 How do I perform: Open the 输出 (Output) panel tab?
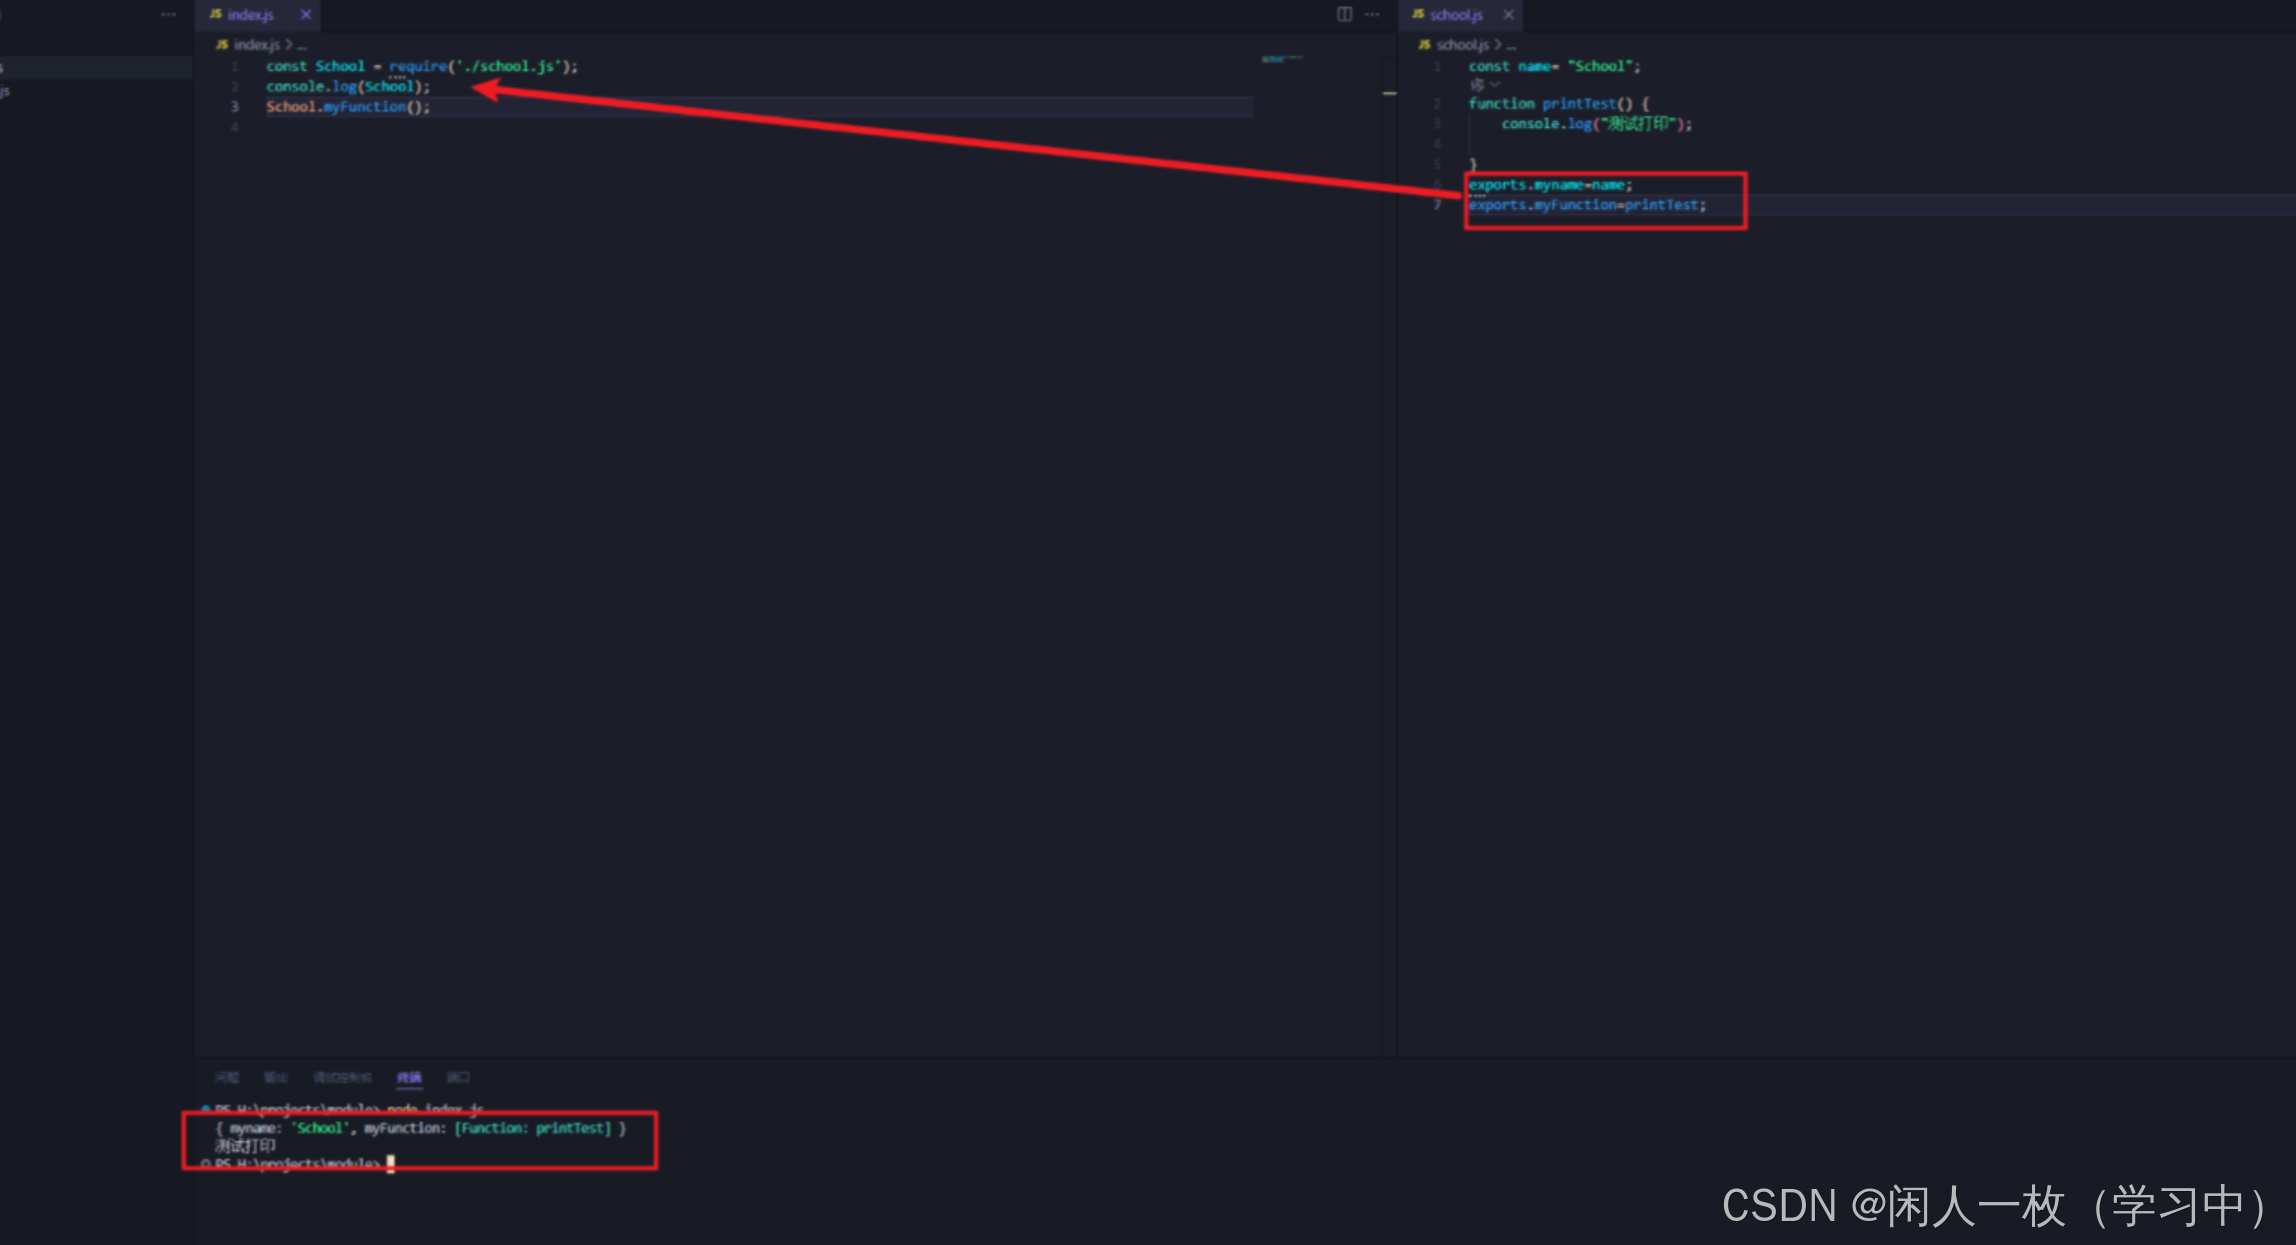(x=276, y=1077)
